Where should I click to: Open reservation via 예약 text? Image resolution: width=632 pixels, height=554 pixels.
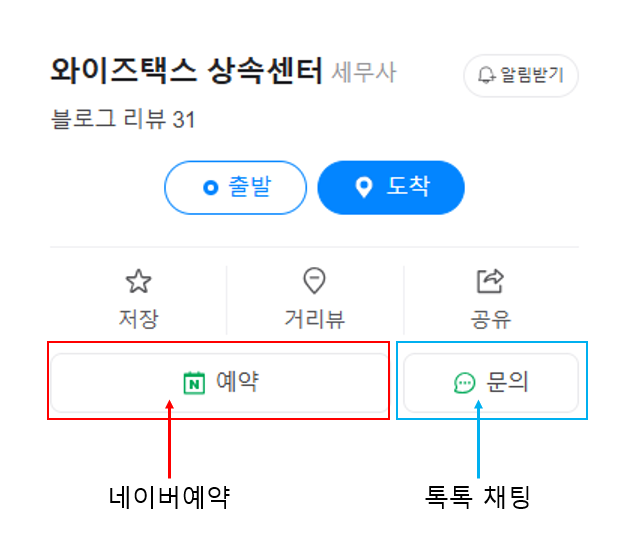tap(237, 381)
